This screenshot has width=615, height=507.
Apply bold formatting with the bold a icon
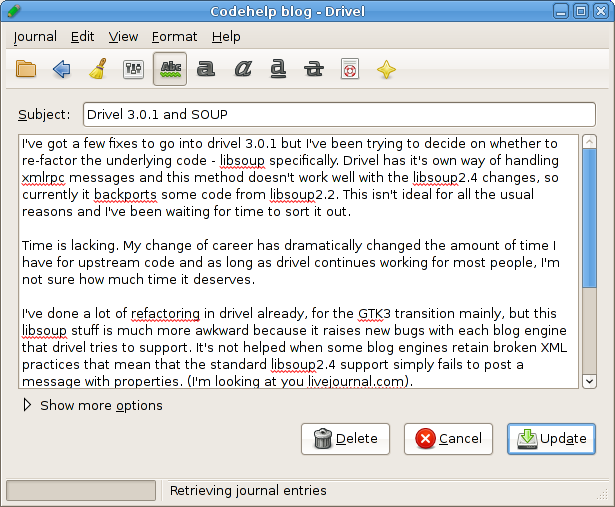click(x=206, y=69)
